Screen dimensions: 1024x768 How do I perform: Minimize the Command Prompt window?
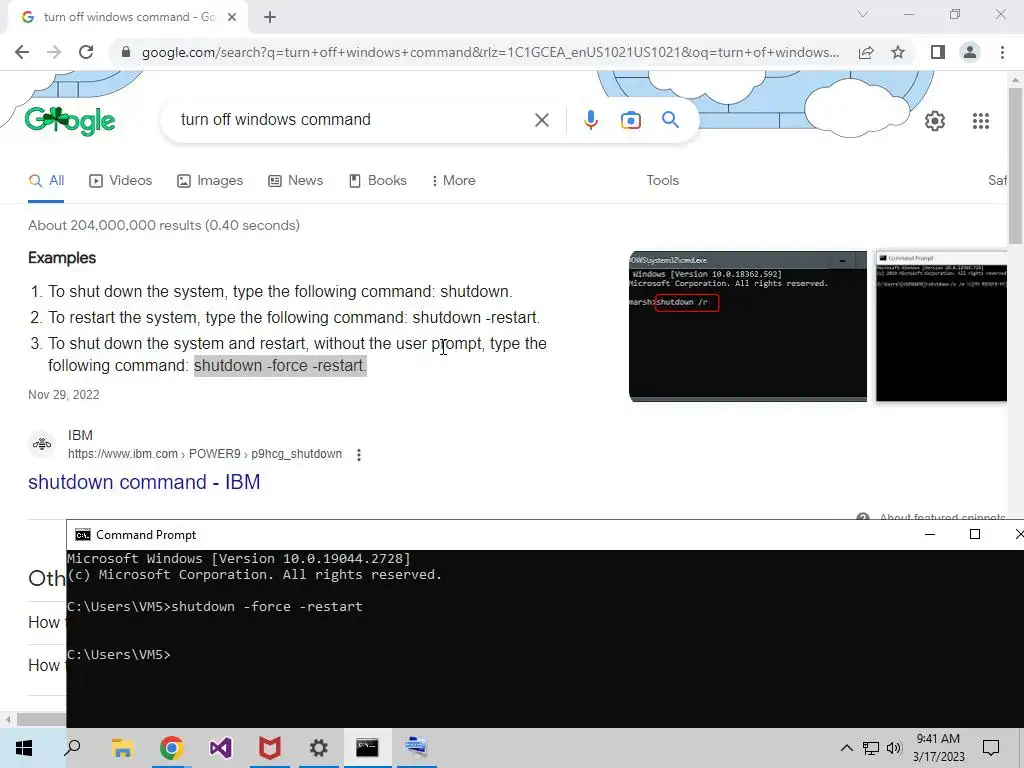point(930,534)
